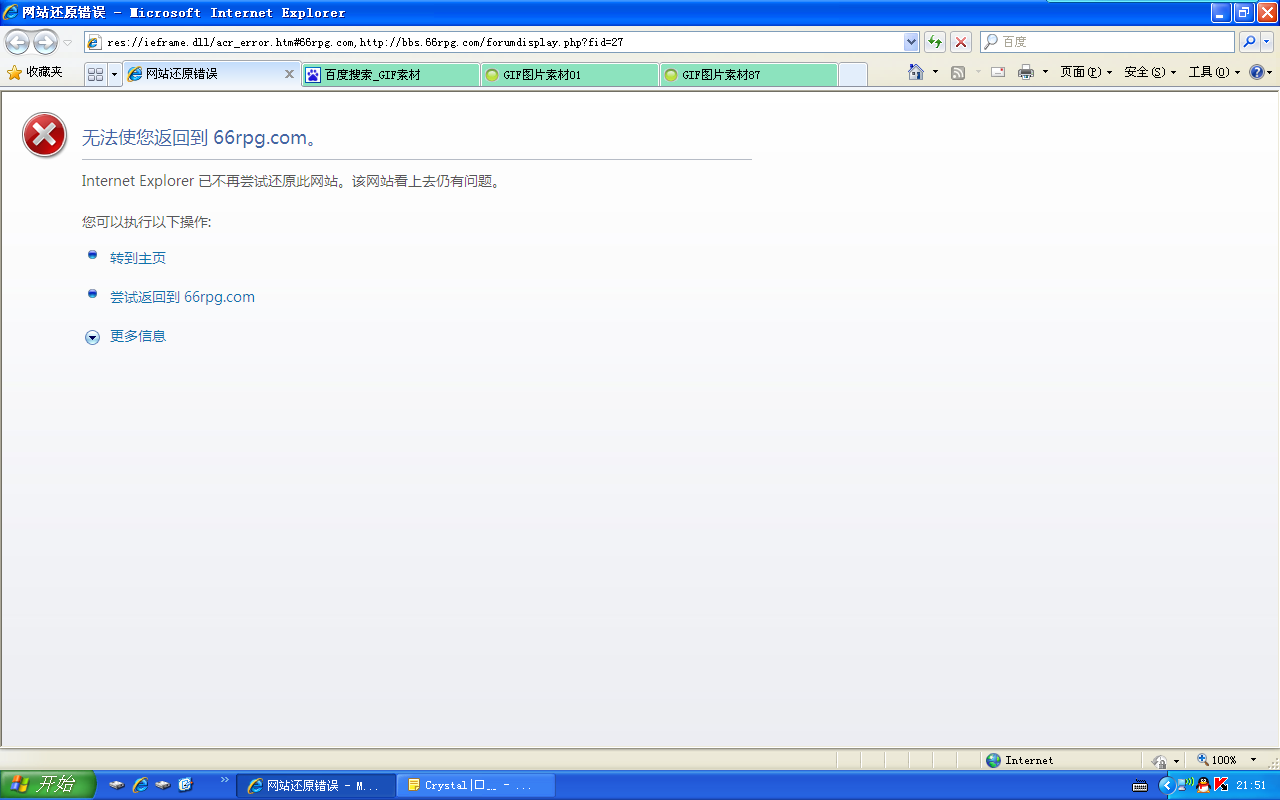Click the Home page icon
This screenshot has width=1280, height=800.
[x=916, y=72]
